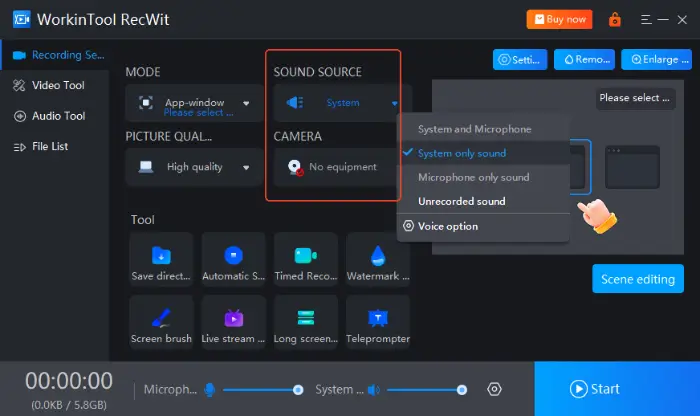Open audio settings gear in bottom bar
Viewport: 700px width, 416px height.
[494, 389]
